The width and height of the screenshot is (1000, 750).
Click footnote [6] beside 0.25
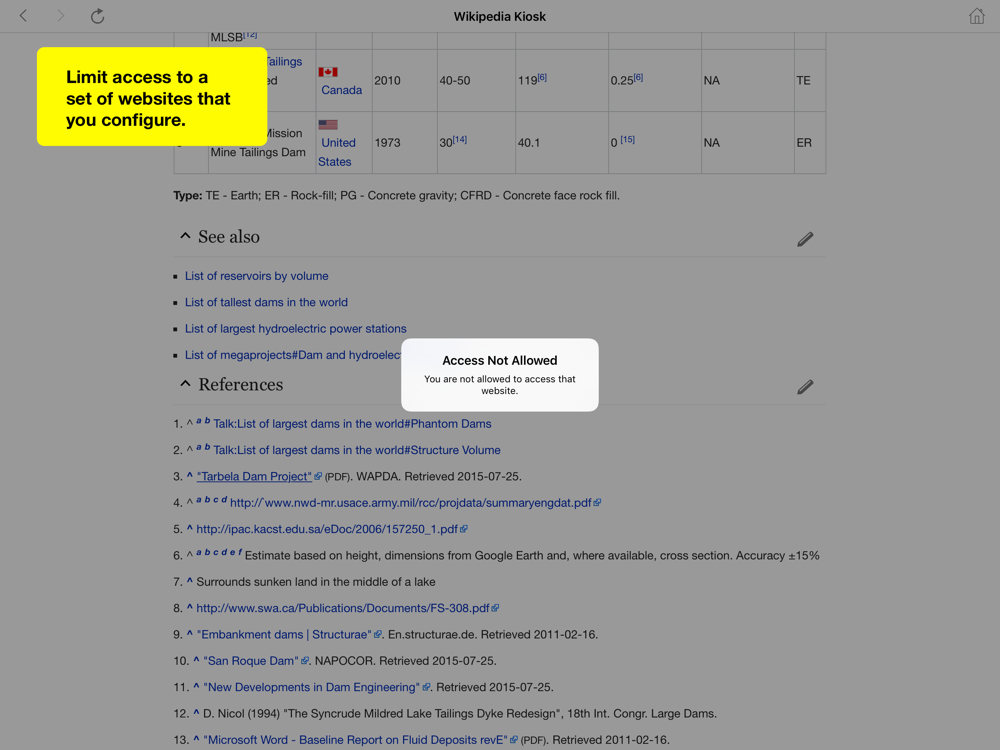pyautogui.click(x=638, y=77)
